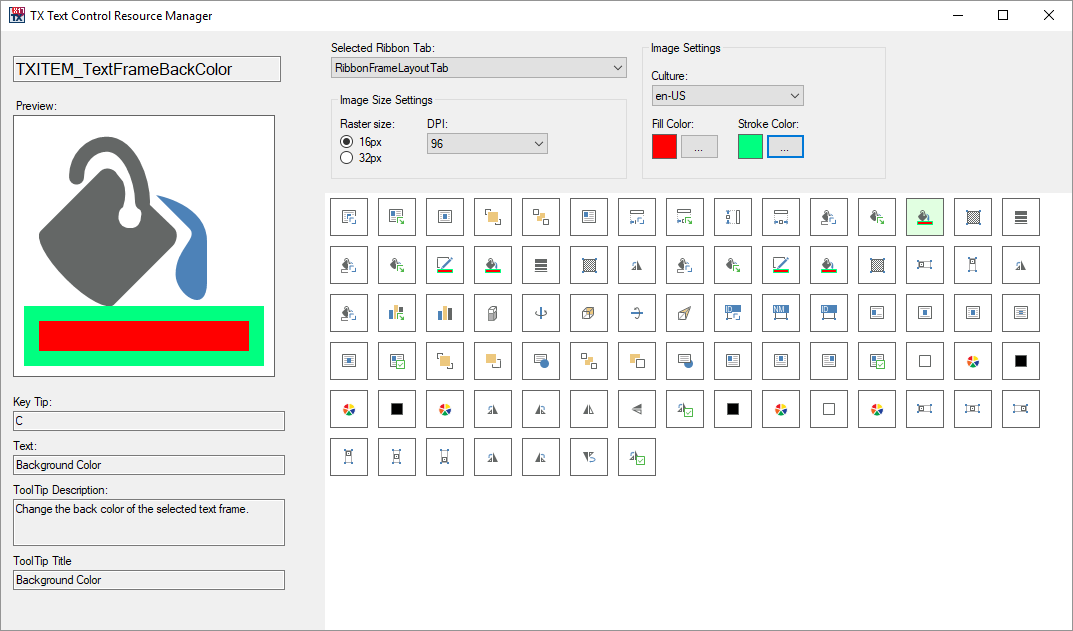Click the bar chart icon without arrow
Viewport: 1073px width, 631px height.
tap(444, 313)
